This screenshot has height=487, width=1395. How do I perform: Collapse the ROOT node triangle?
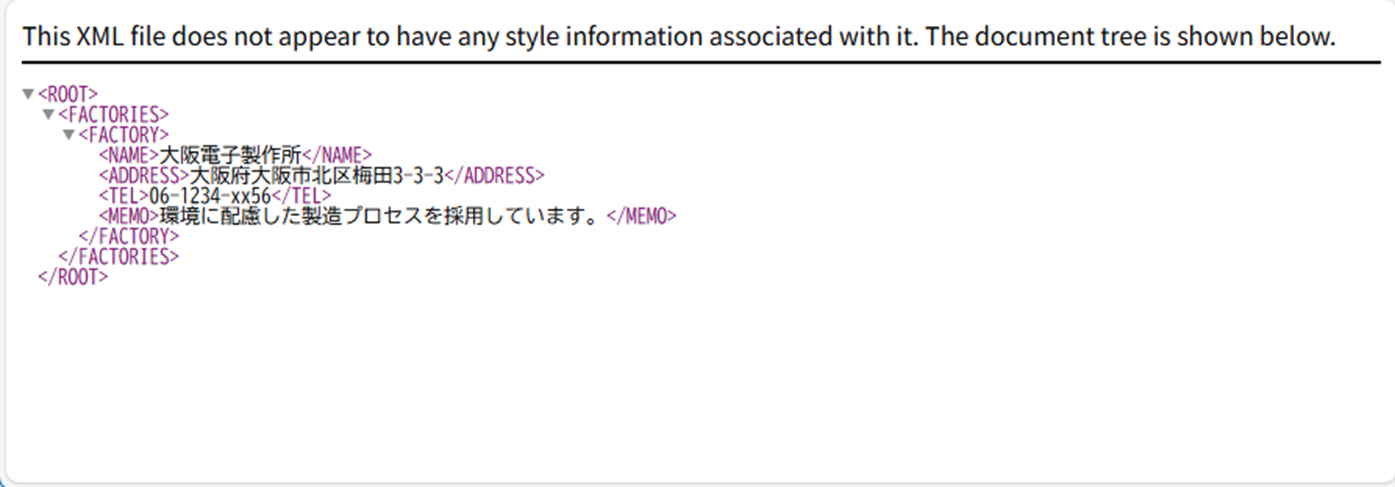point(28,94)
